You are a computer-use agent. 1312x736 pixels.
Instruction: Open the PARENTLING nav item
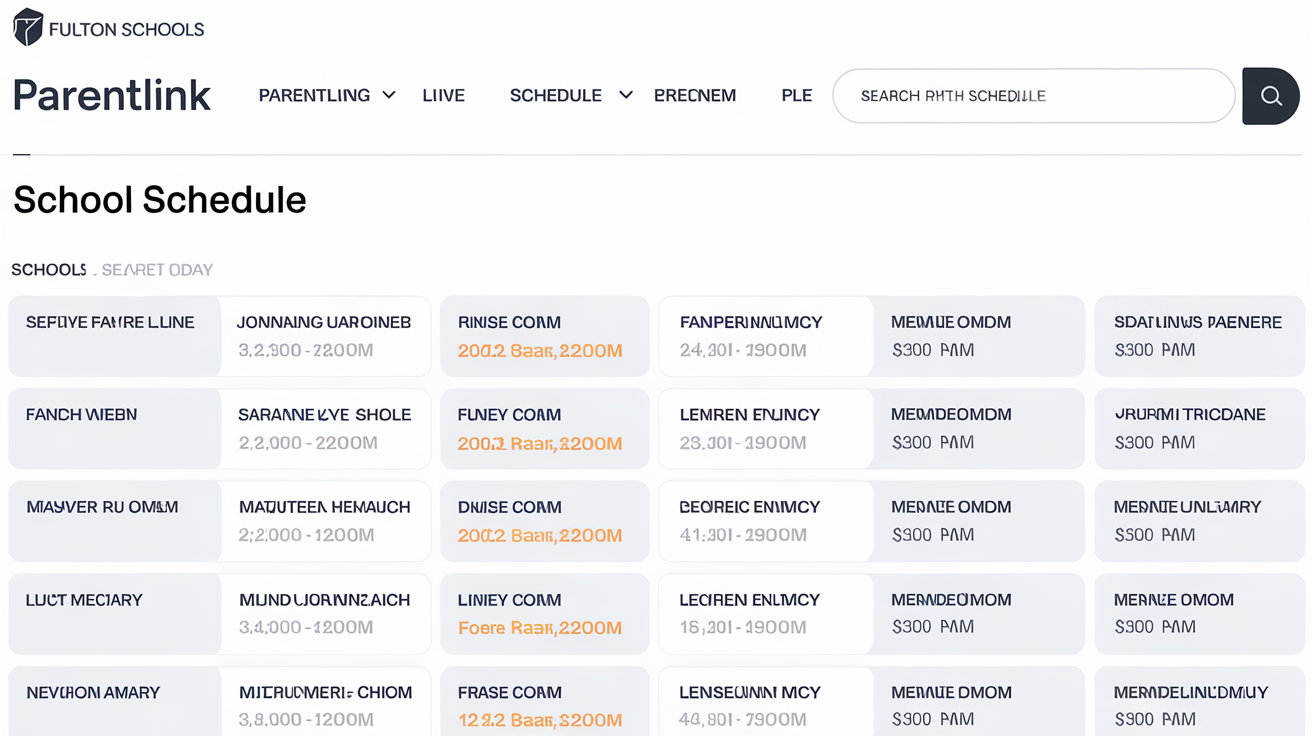(x=314, y=95)
